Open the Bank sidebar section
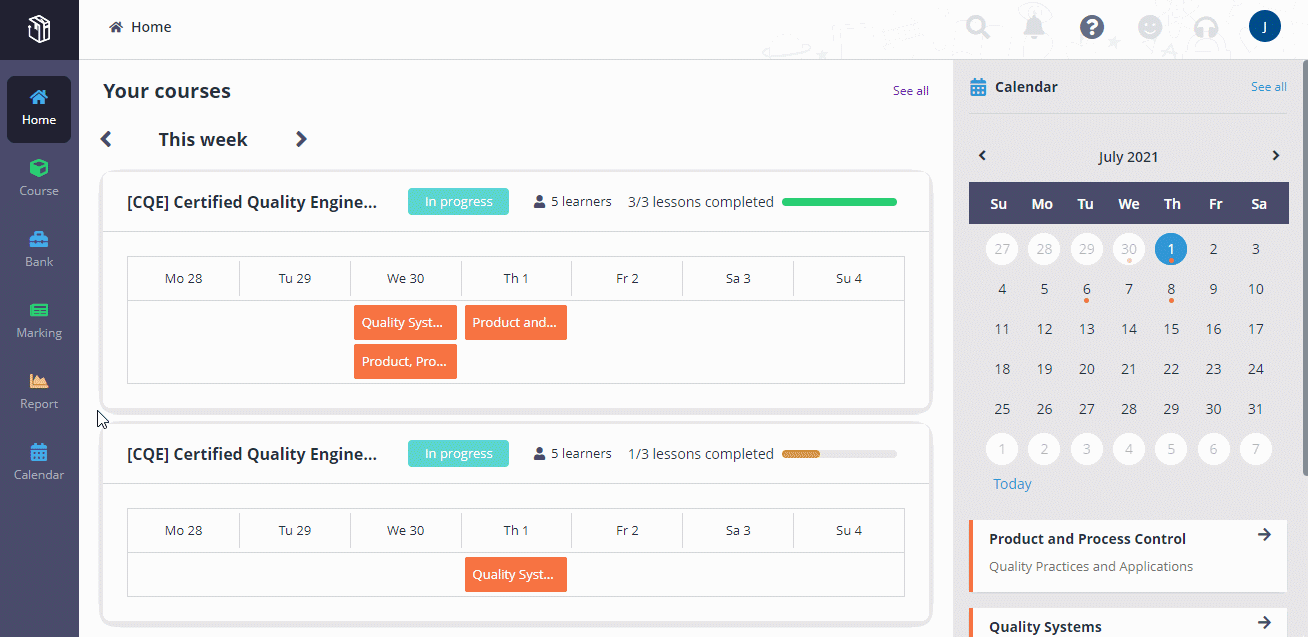Image resolution: width=1308 pixels, height=637 pixels. [39, 249]
